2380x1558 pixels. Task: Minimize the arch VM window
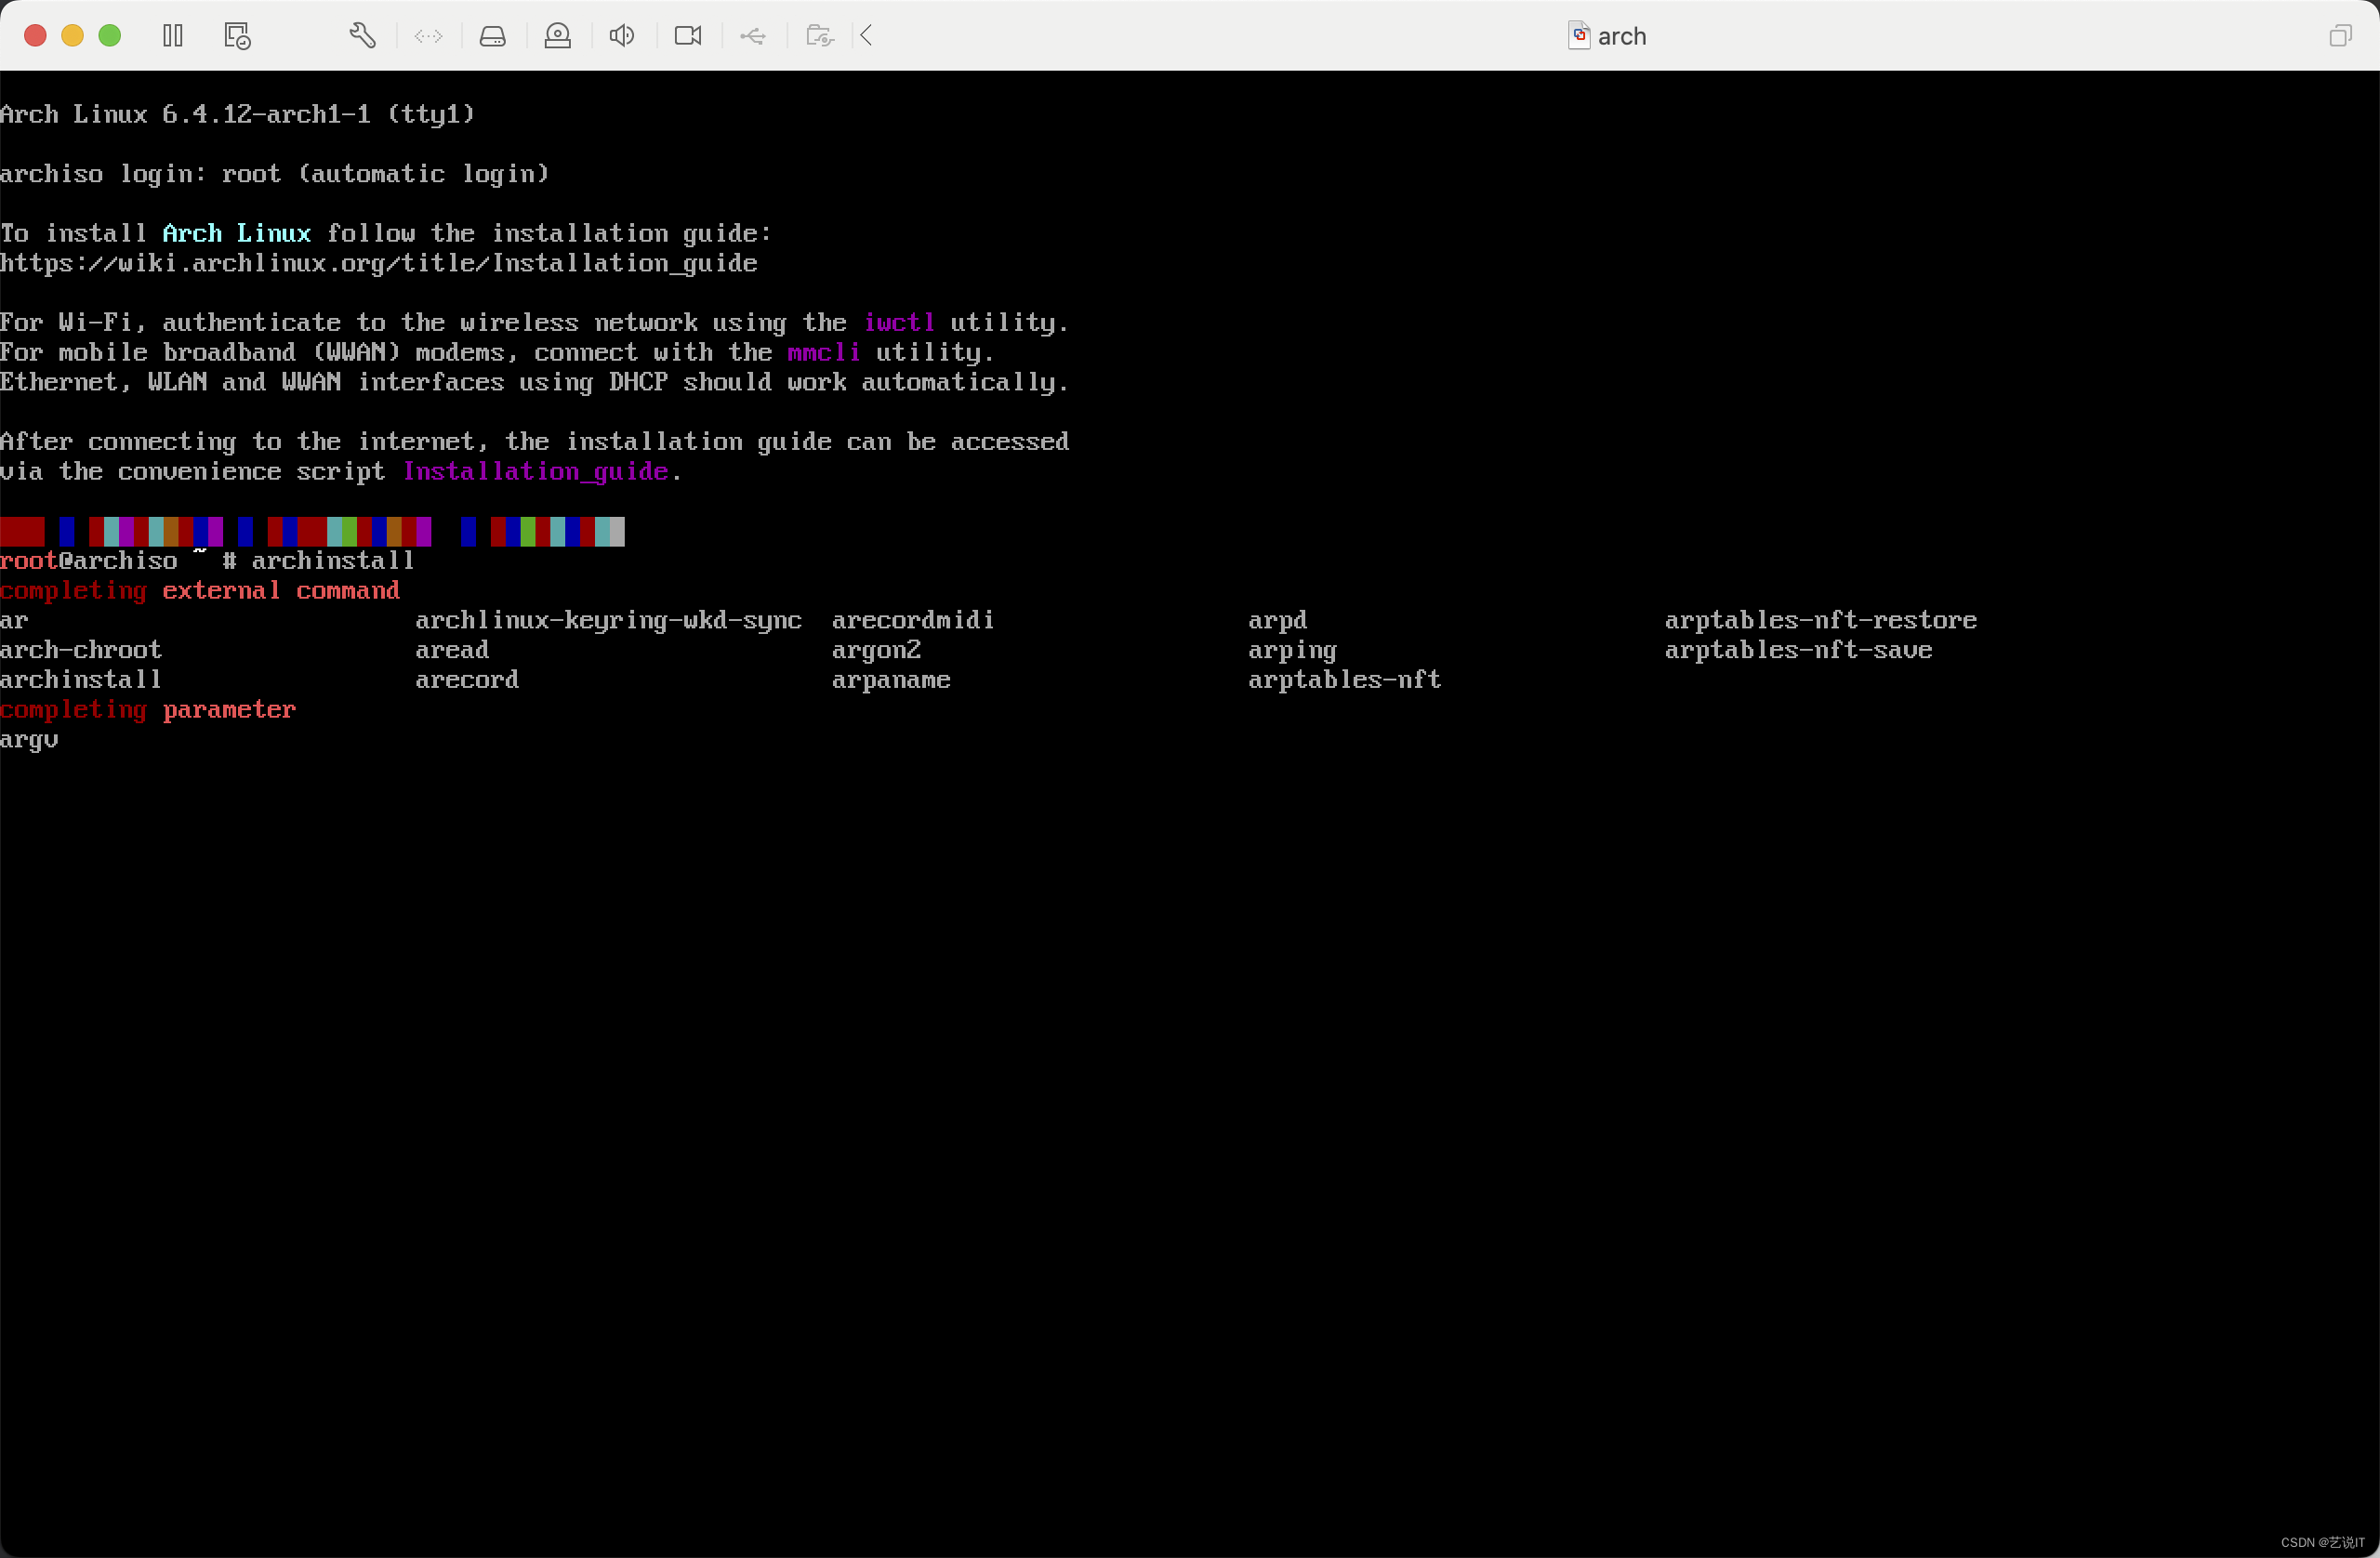(x=72, y=36)
